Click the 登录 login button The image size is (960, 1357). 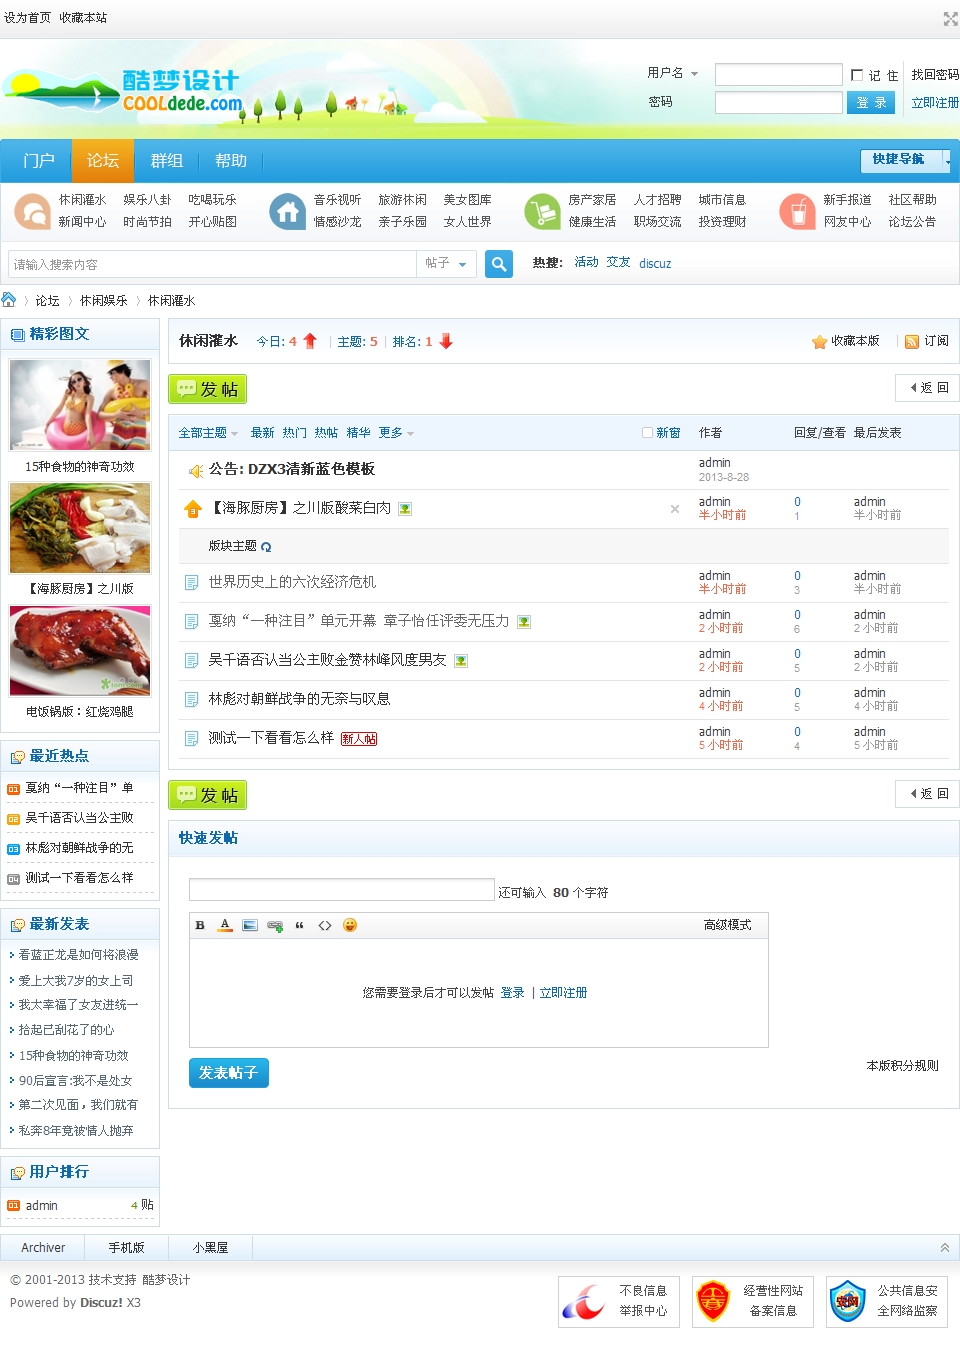[870, 103]
